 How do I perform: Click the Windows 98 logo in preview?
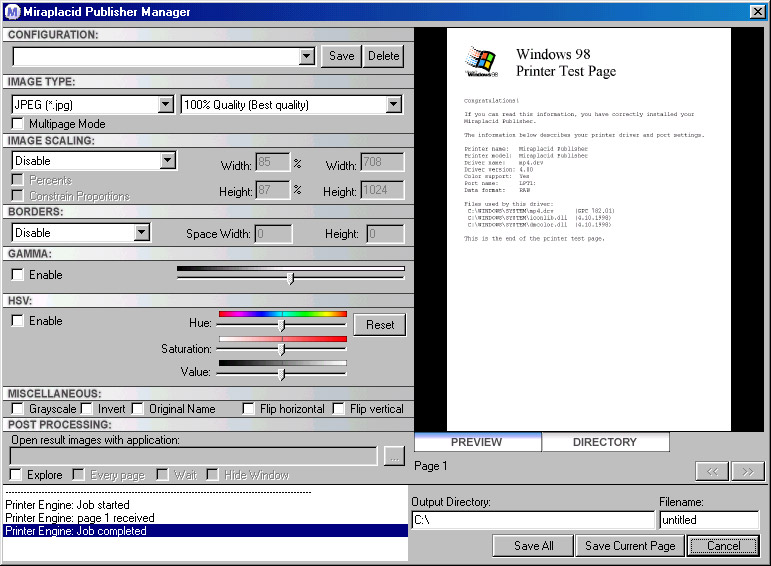[481, 62]
